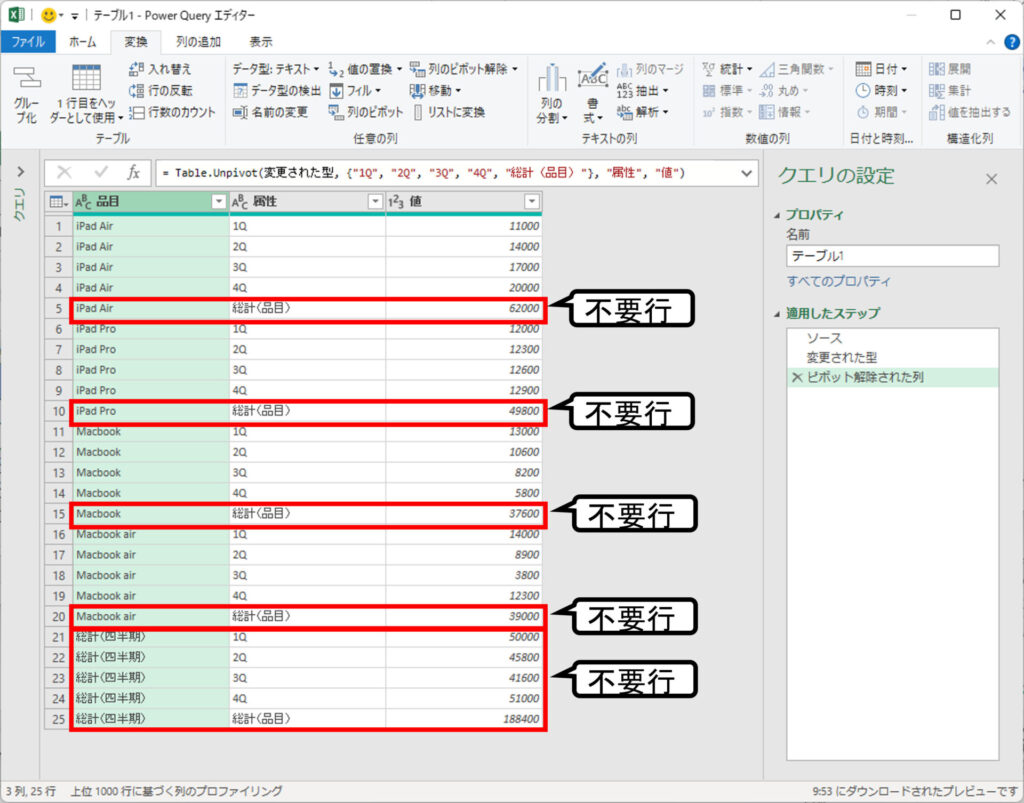Viewport: 1024px width, 803px height.
Task: Open 列の分割 dropdown
Action: click(x=552, y=95)
